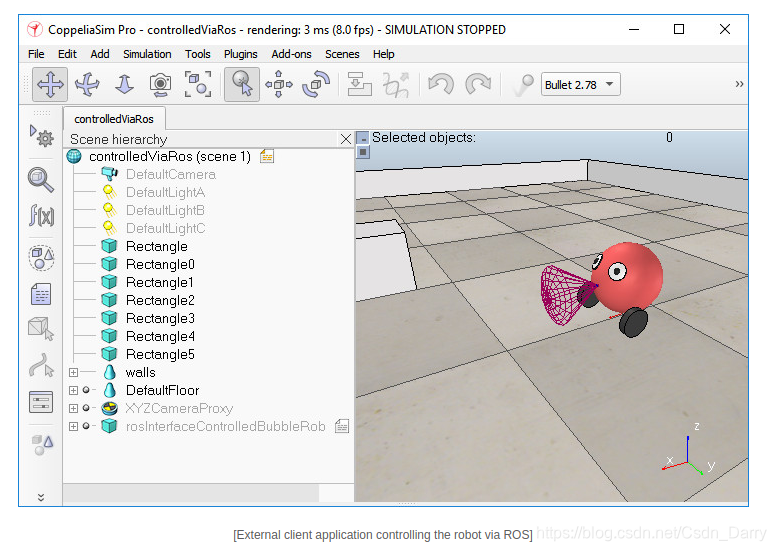
Task: Expand the XYZCameraProxy tree node
Action: [73, 408]
